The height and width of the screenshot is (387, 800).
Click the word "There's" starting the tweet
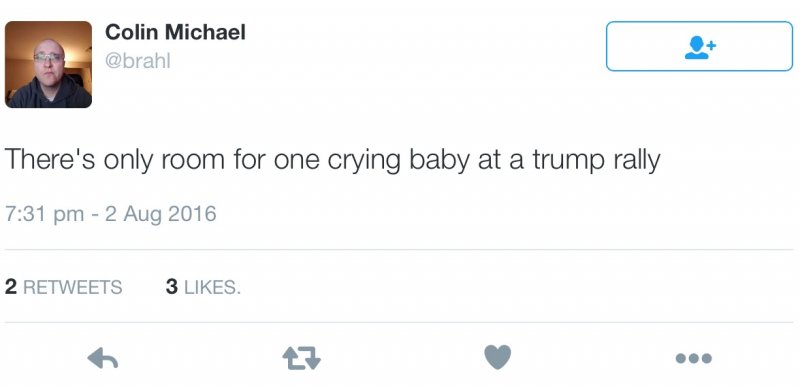(51, 158)
